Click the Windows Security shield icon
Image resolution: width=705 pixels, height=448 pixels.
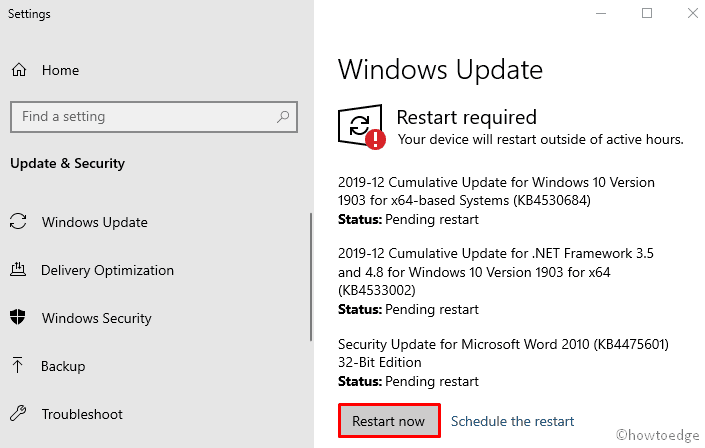tap(18, 317)
